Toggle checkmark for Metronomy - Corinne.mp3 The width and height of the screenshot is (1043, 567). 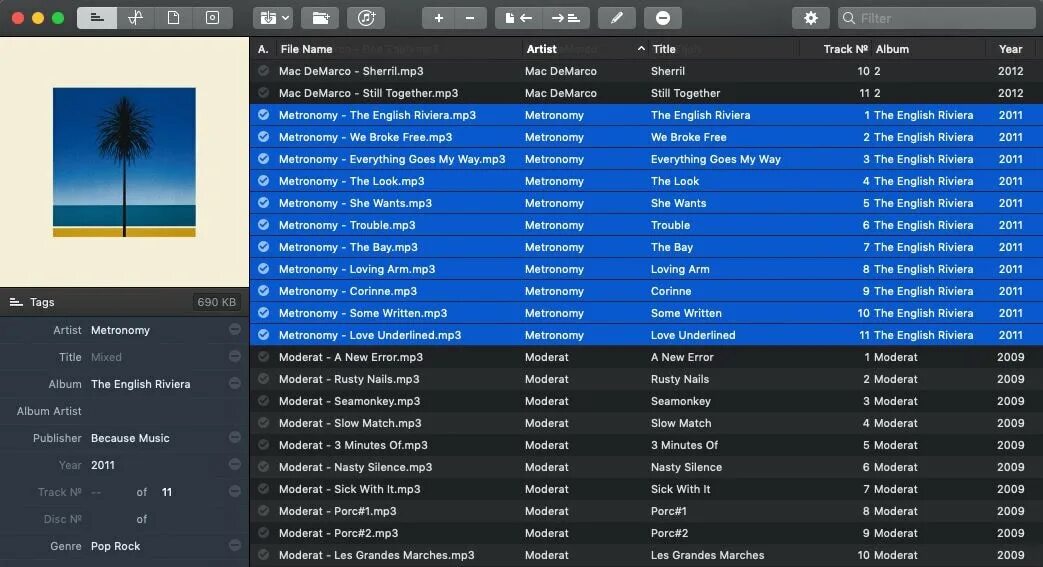(x=263, y=291)
